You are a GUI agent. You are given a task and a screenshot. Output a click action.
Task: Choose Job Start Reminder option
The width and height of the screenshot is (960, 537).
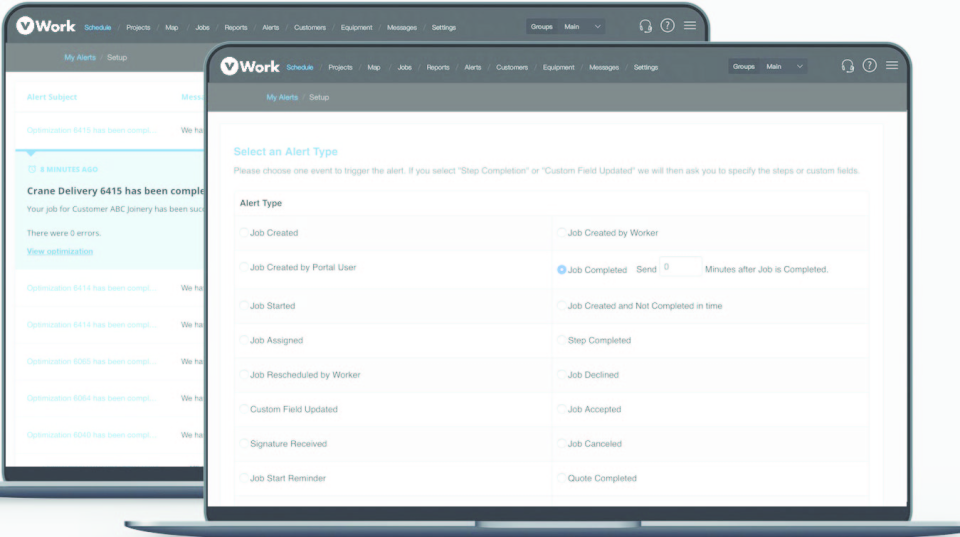(x=244, y=478)
